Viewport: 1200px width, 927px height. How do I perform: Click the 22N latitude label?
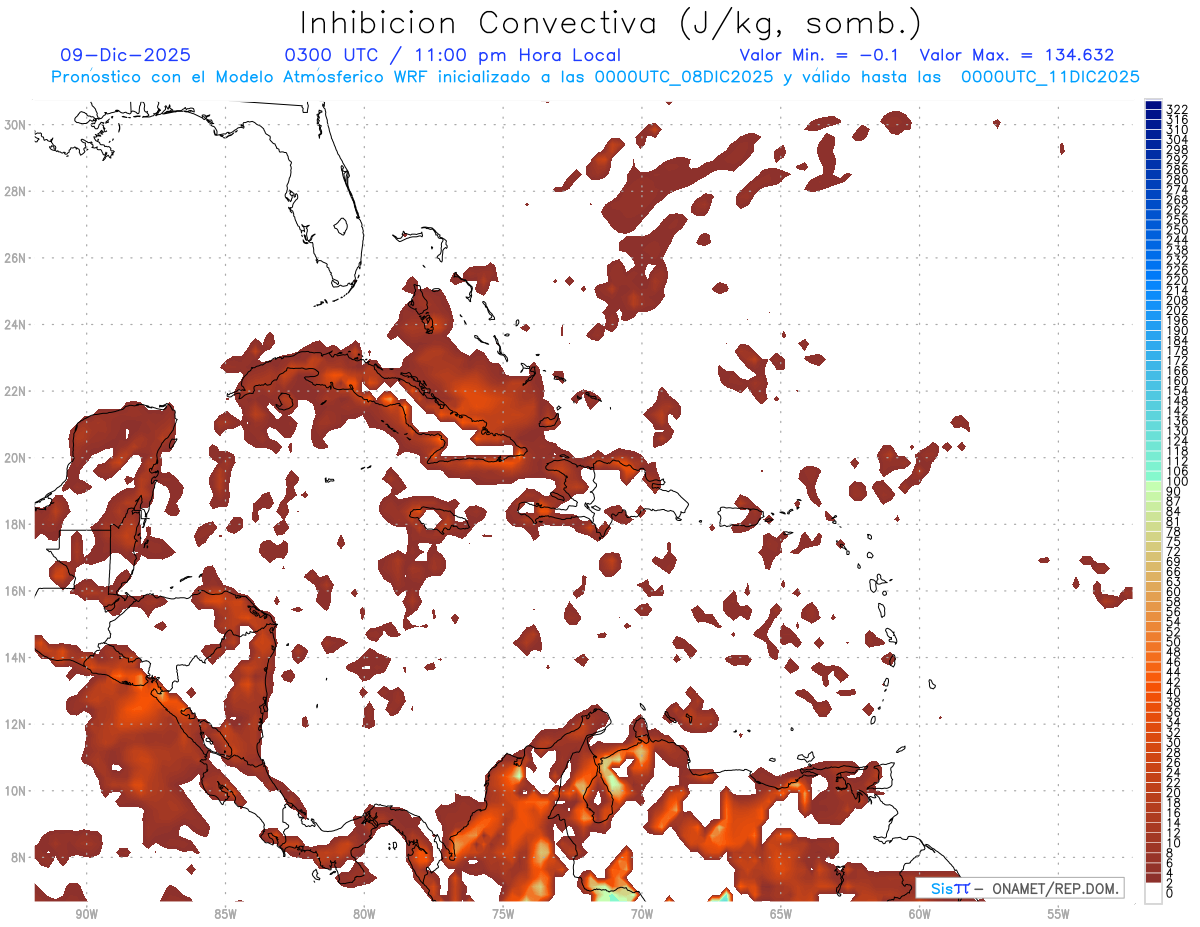coord(17,391)
